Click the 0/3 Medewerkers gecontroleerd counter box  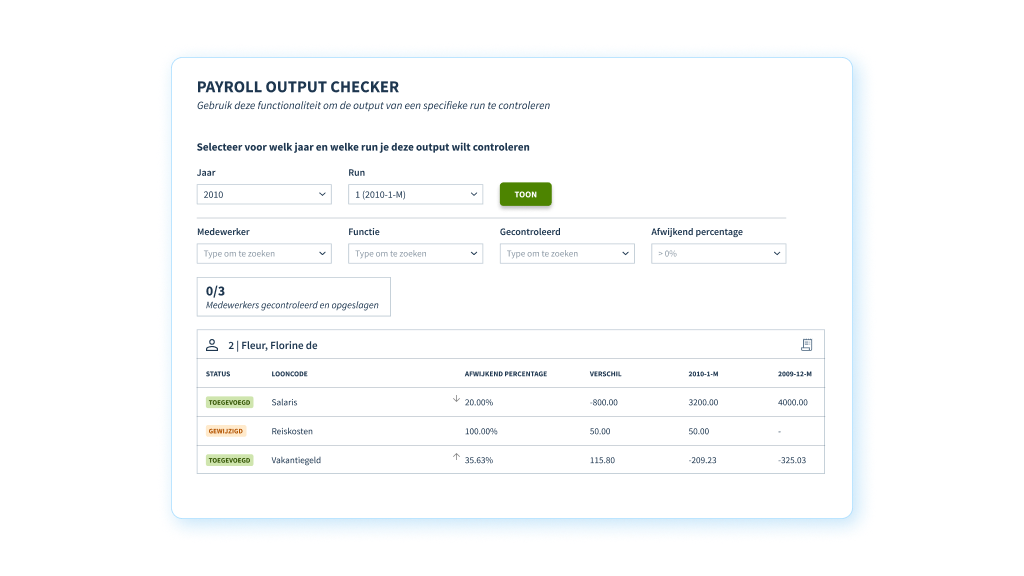click(x=294, y=297)
